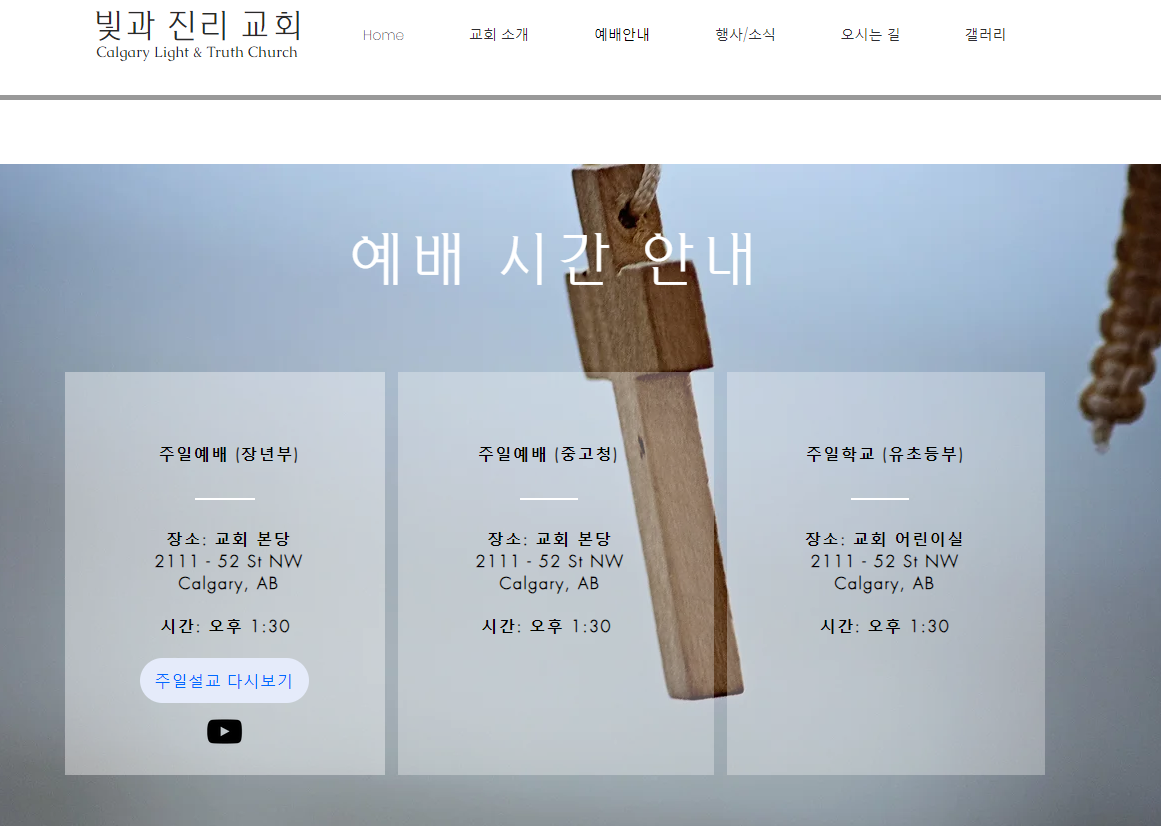Open the 교회 소개 menu

pyautogui.click(x=499, y=35)
